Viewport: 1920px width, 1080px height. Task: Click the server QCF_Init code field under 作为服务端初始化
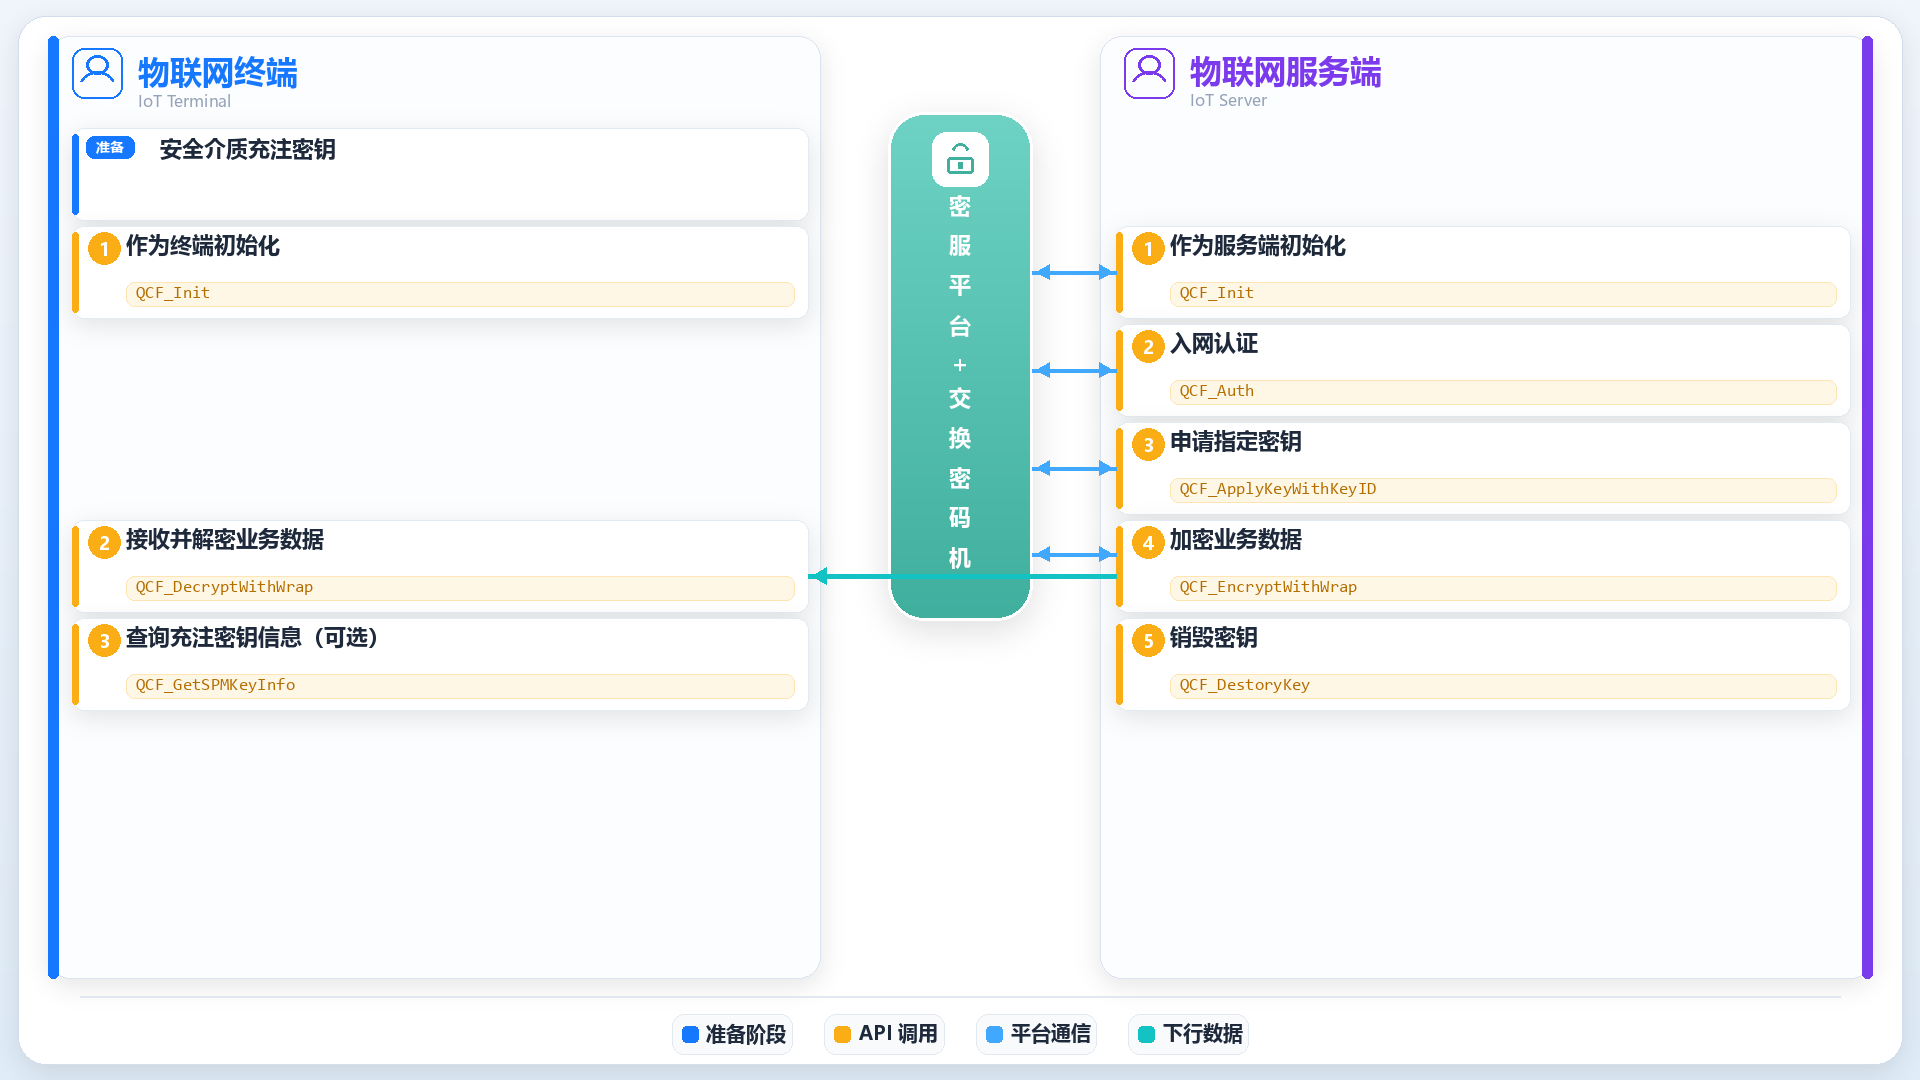click(x=1503, y=293)
